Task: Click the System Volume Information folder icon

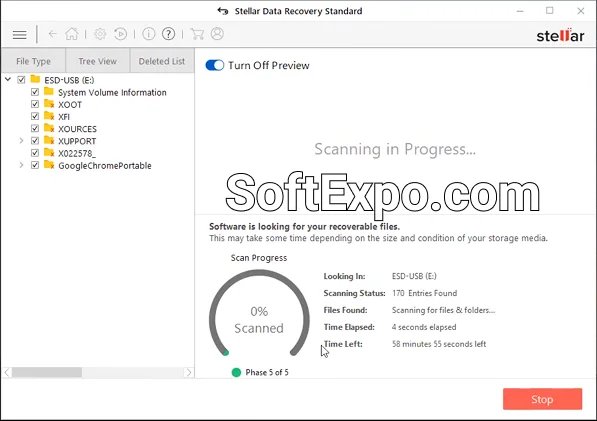Action: click(49, 91)
